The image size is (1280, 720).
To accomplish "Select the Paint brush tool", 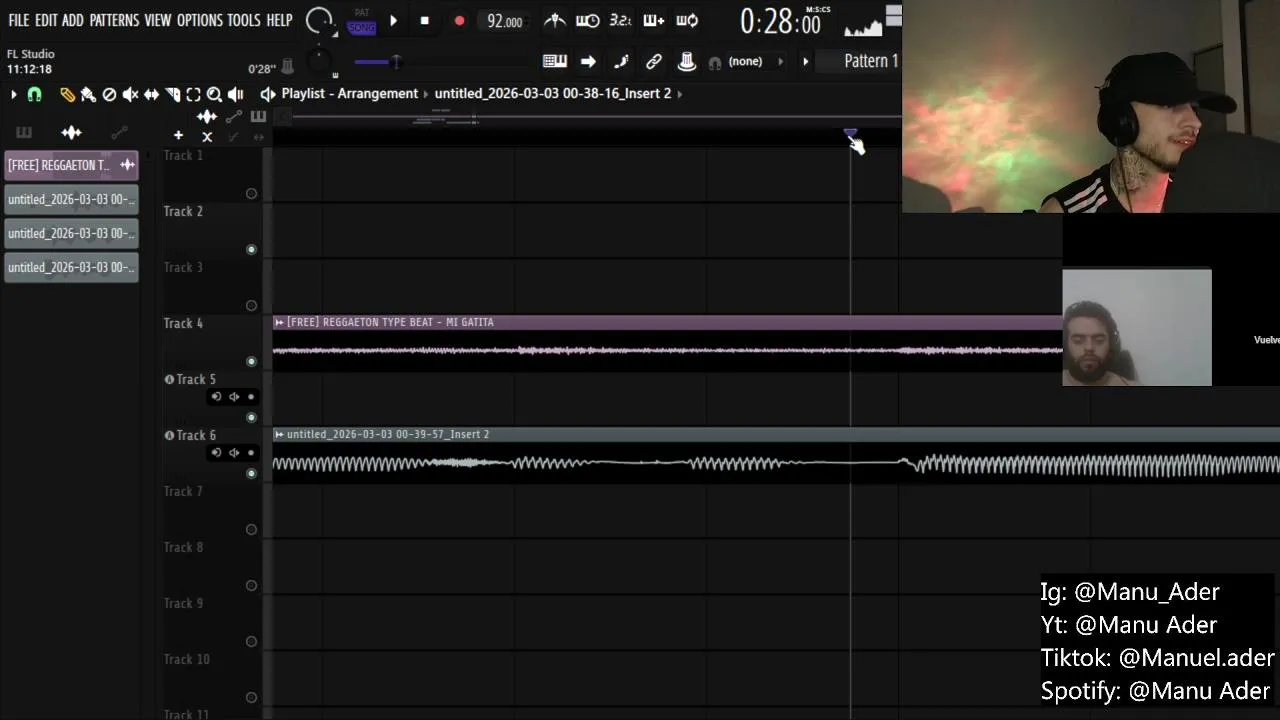I will coord(88,94).
